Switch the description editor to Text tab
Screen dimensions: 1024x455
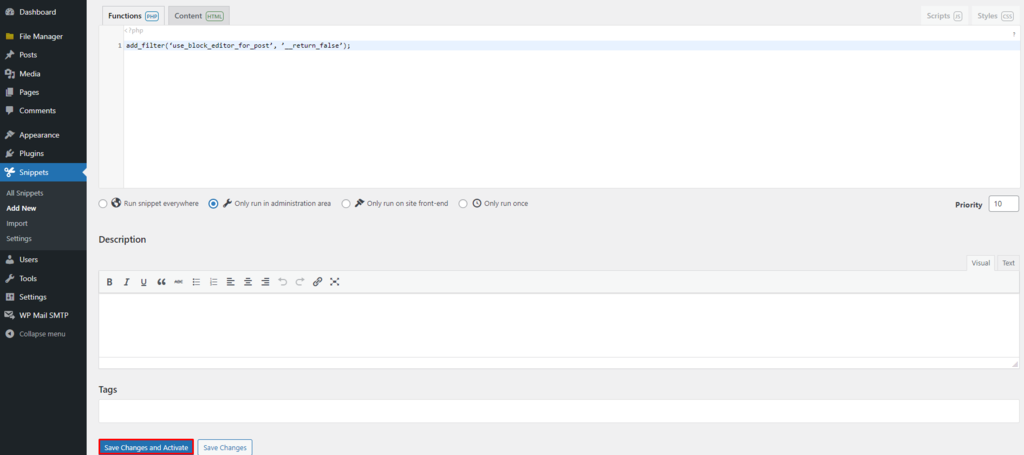1008,263
